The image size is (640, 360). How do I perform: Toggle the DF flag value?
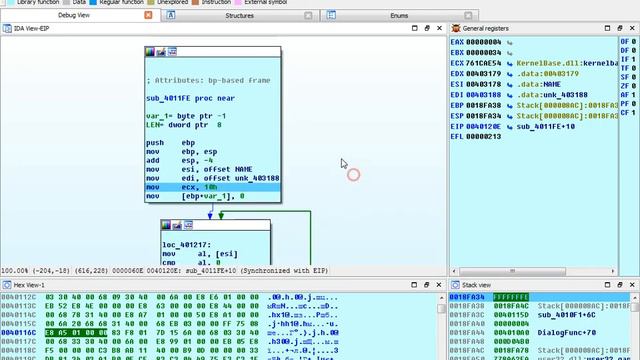coord(633,51)
